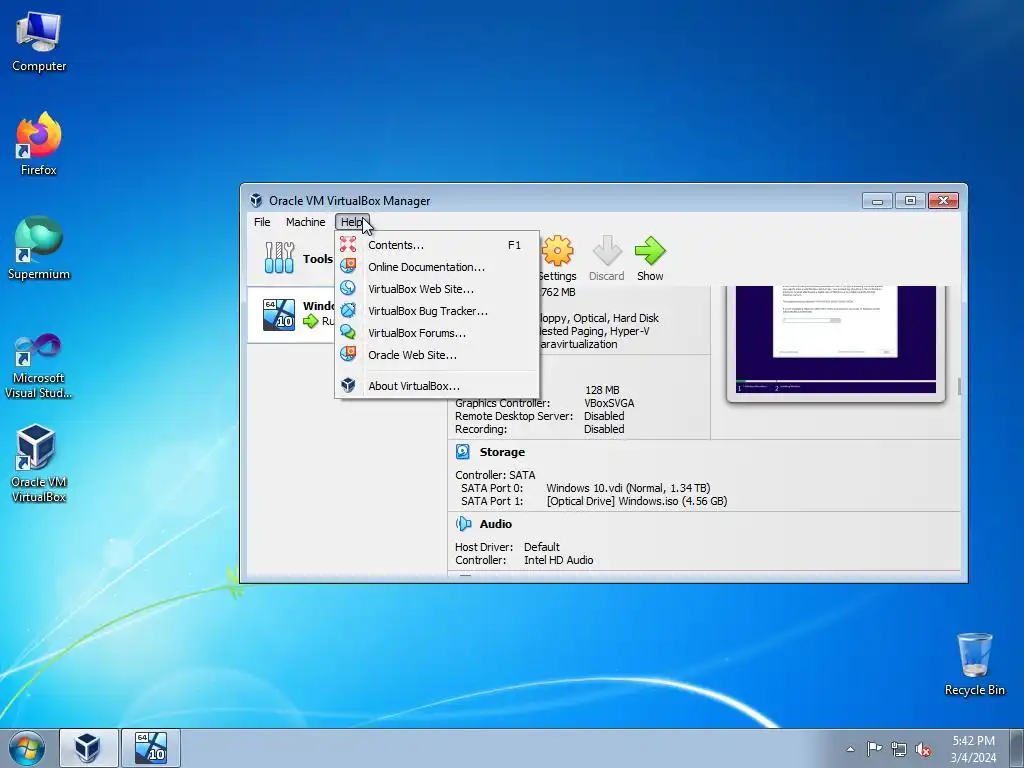Click the green Show arrow icon

click(650, 251)
